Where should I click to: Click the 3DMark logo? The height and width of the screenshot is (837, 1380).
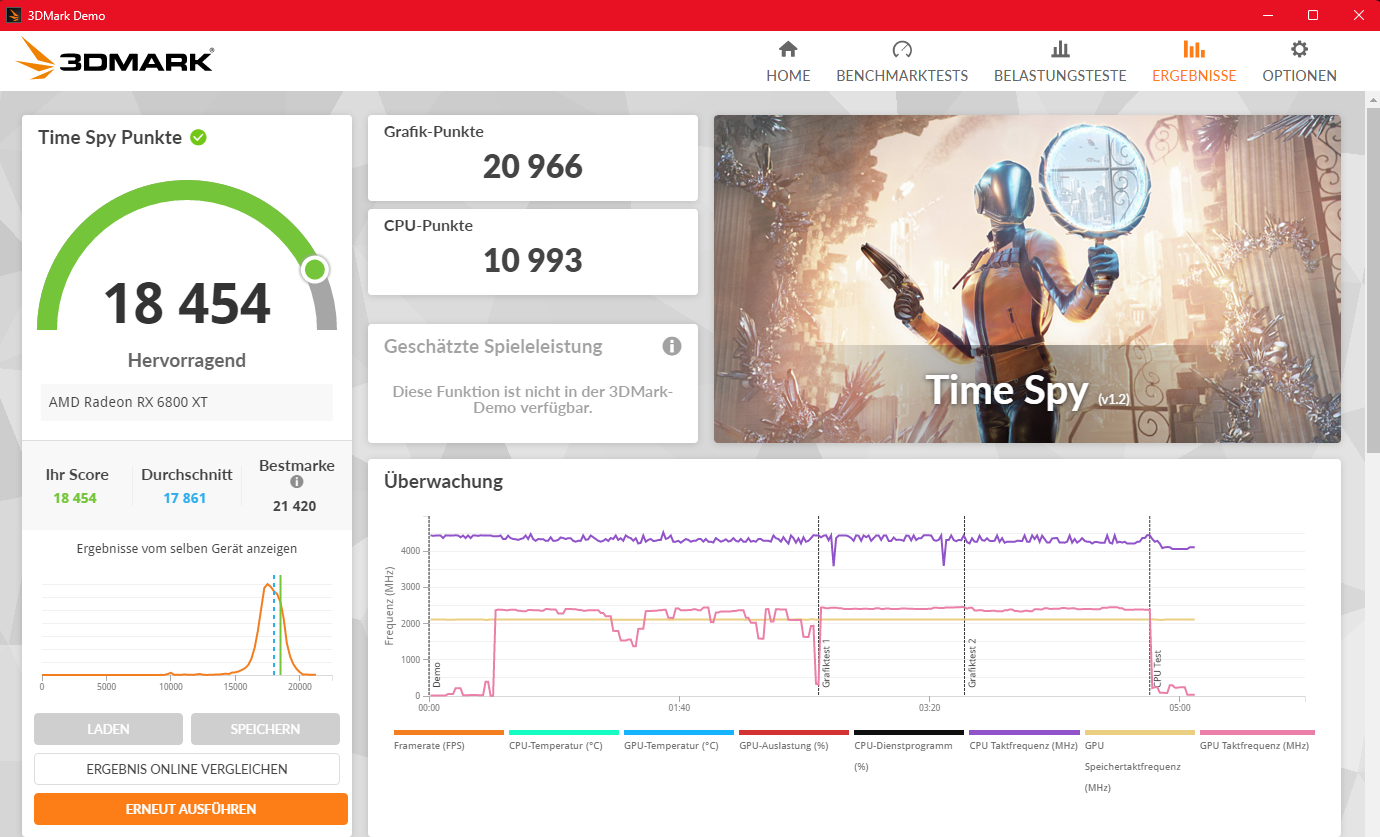(x=115, y=59)
